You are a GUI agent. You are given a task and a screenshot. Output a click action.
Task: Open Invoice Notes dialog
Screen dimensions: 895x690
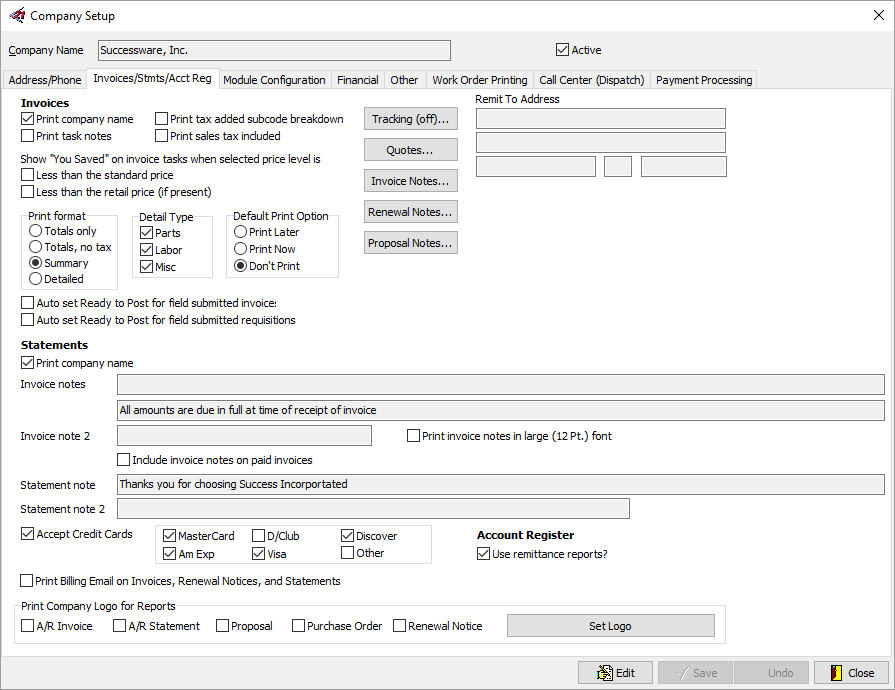[x=411, y=181]
